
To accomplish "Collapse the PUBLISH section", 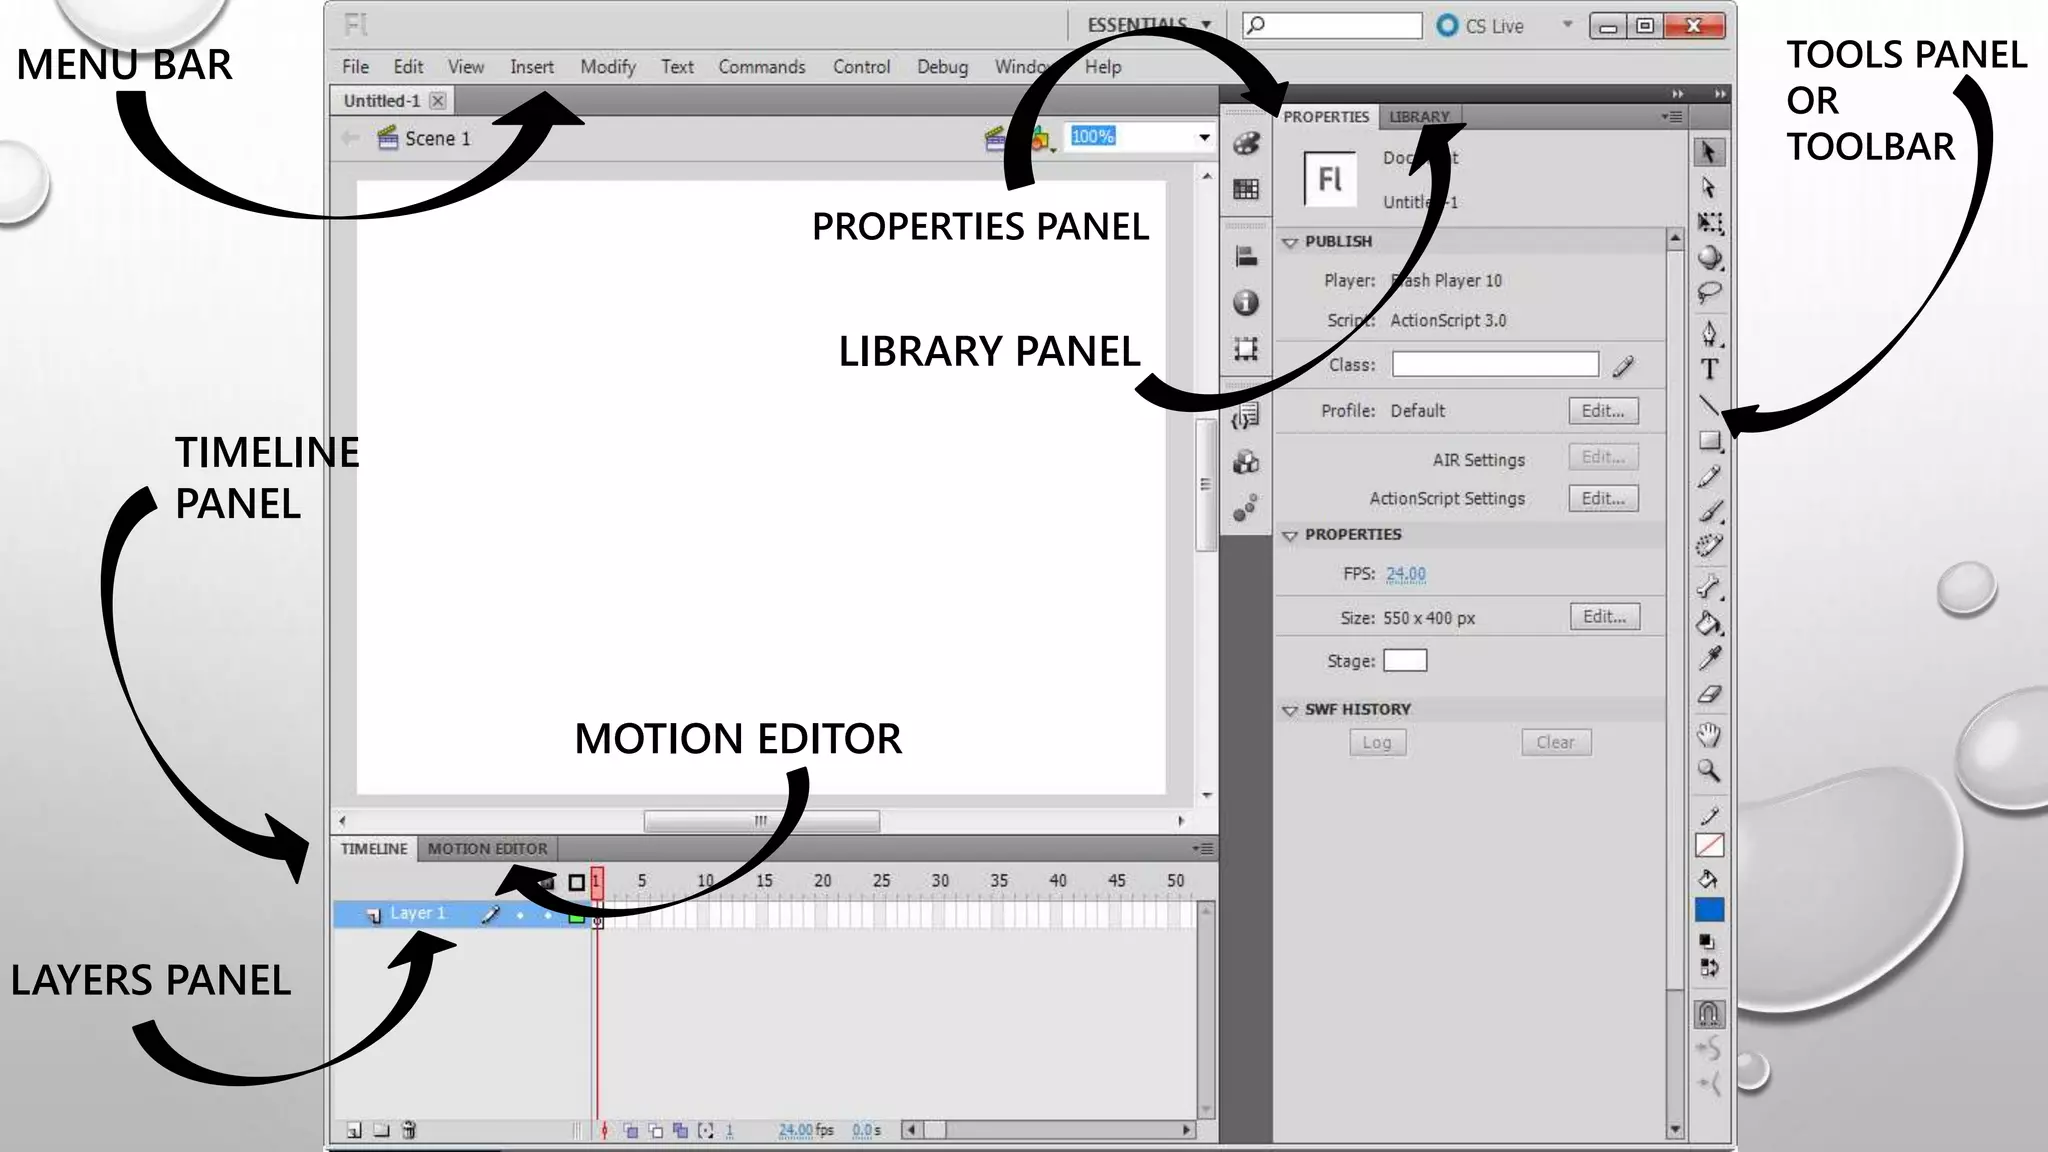I will click(x=1290, y=242).
